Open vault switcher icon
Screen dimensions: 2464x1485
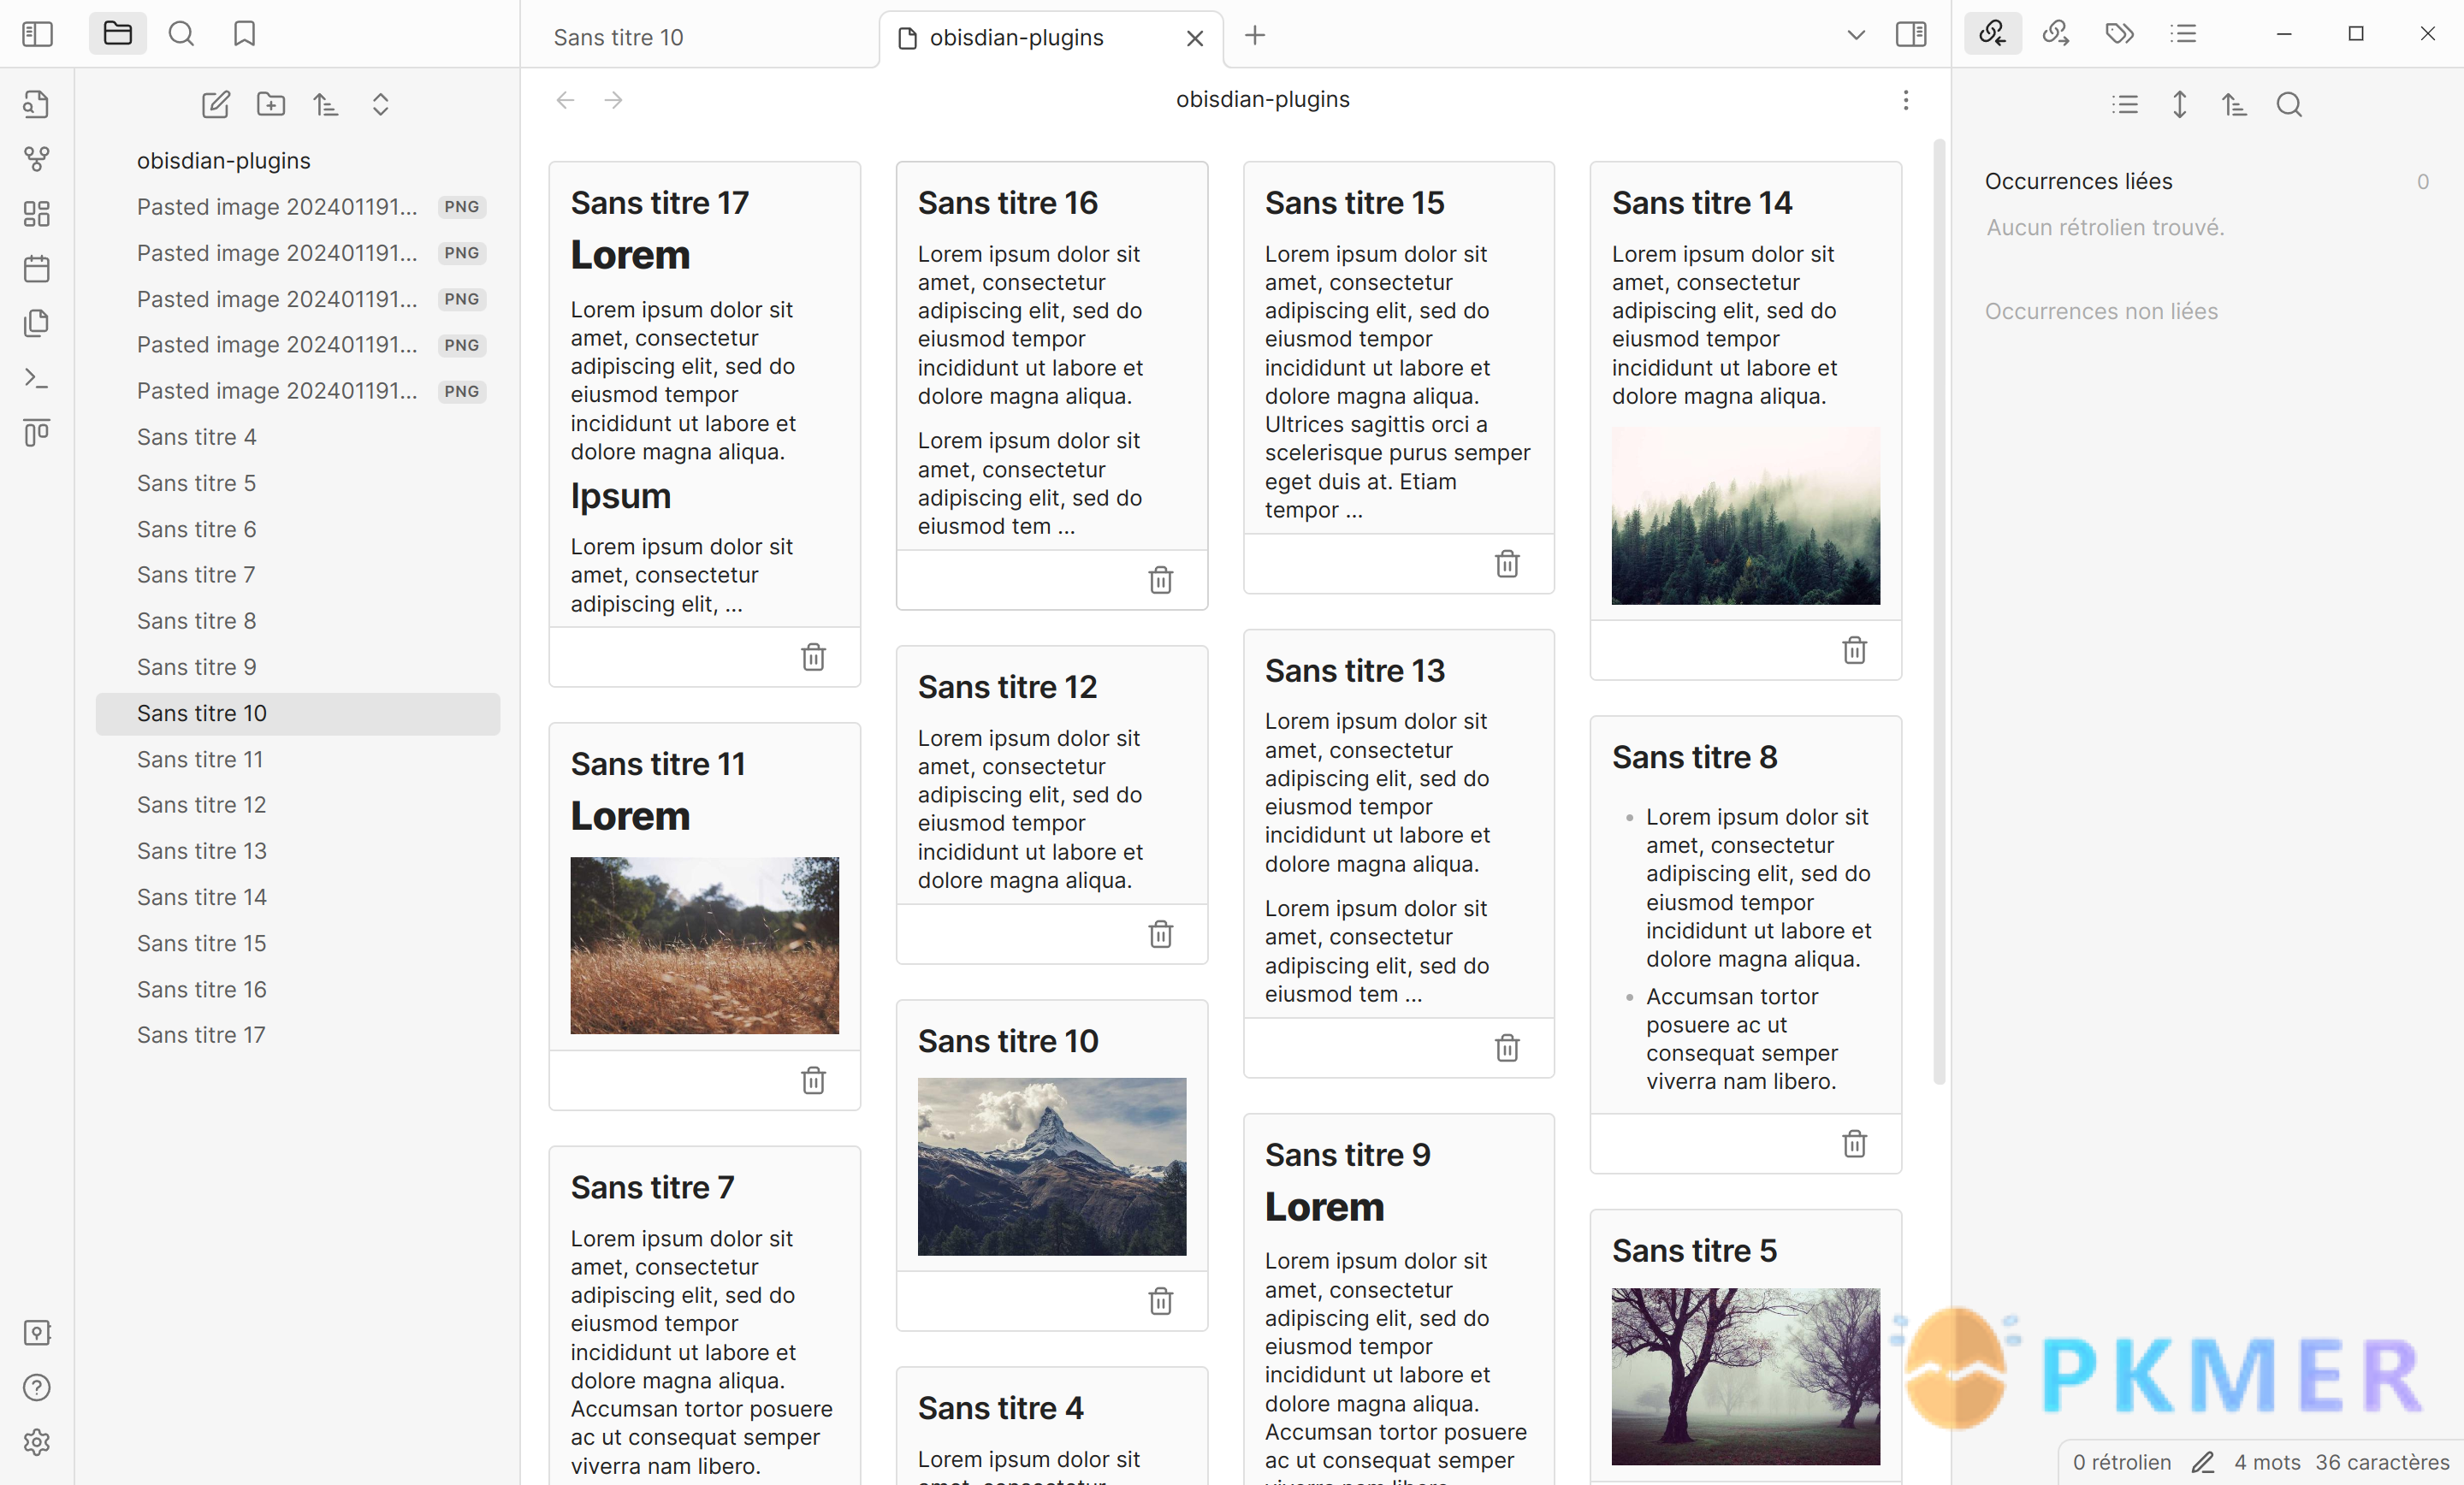point(37,1333)
